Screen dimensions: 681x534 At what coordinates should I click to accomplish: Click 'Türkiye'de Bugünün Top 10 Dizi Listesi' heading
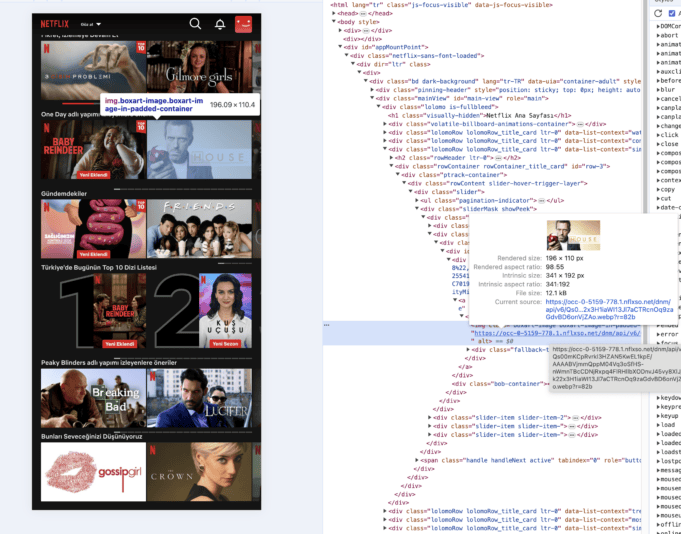(x=100, y=266)
